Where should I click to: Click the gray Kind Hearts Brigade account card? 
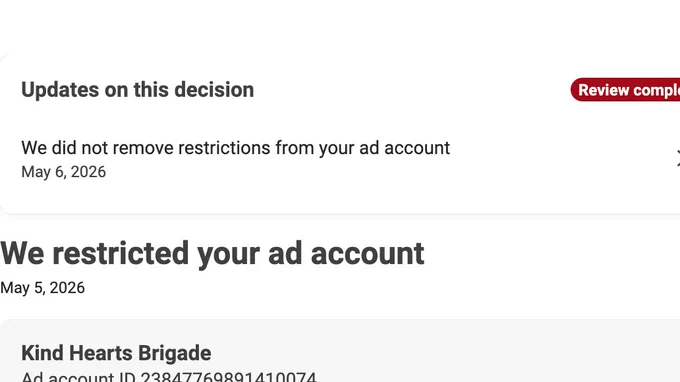pyautogui.click(x=340, y=351)
